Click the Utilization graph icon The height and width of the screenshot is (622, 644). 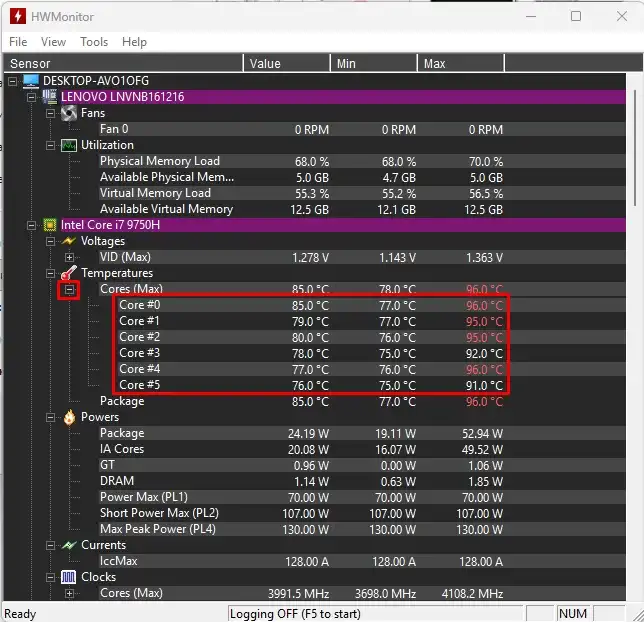click(x=69, y=145)
